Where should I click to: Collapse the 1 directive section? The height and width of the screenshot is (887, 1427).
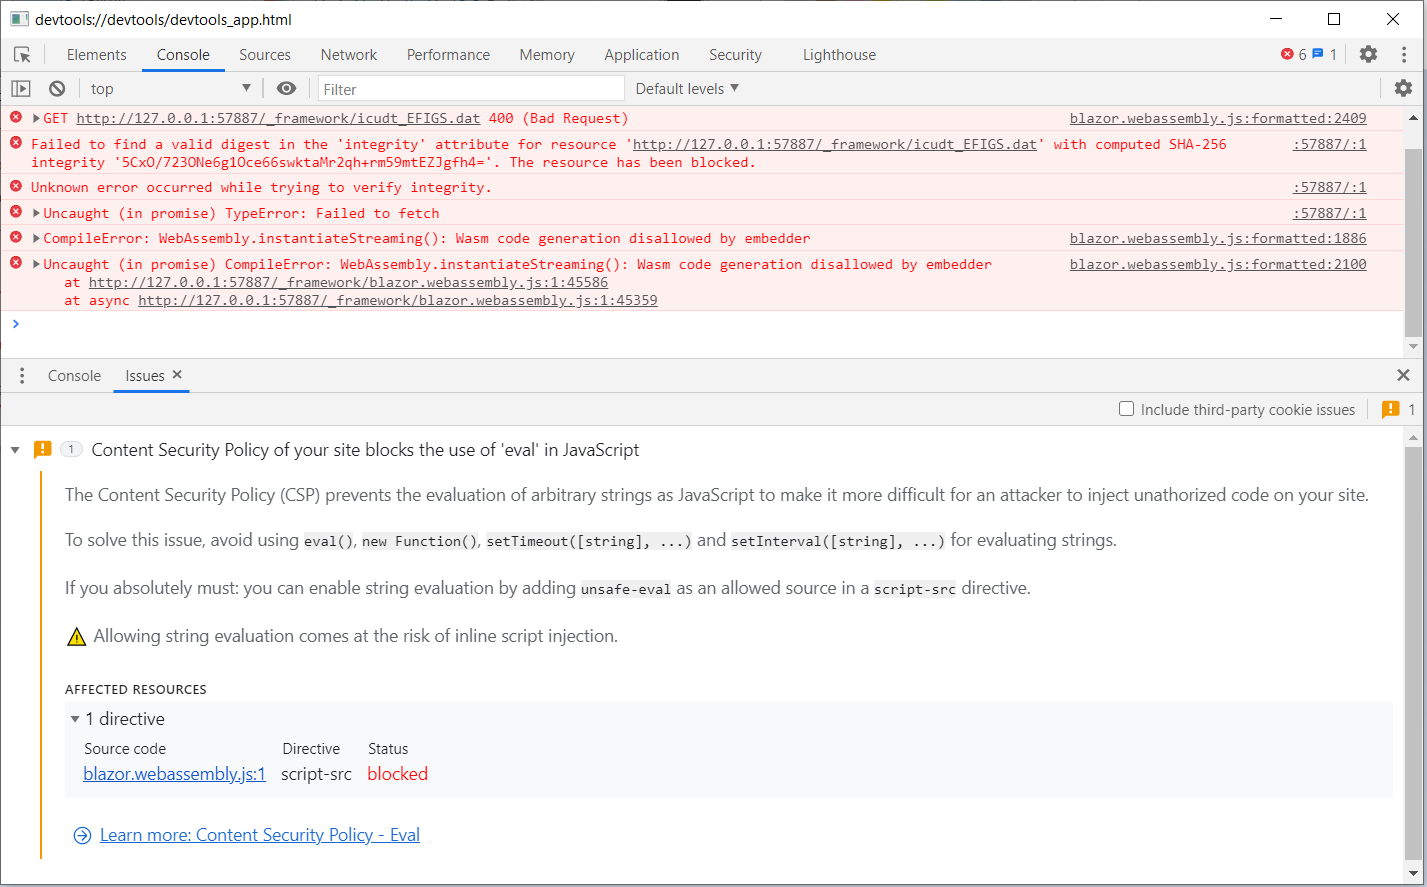[x=75, y=718]
